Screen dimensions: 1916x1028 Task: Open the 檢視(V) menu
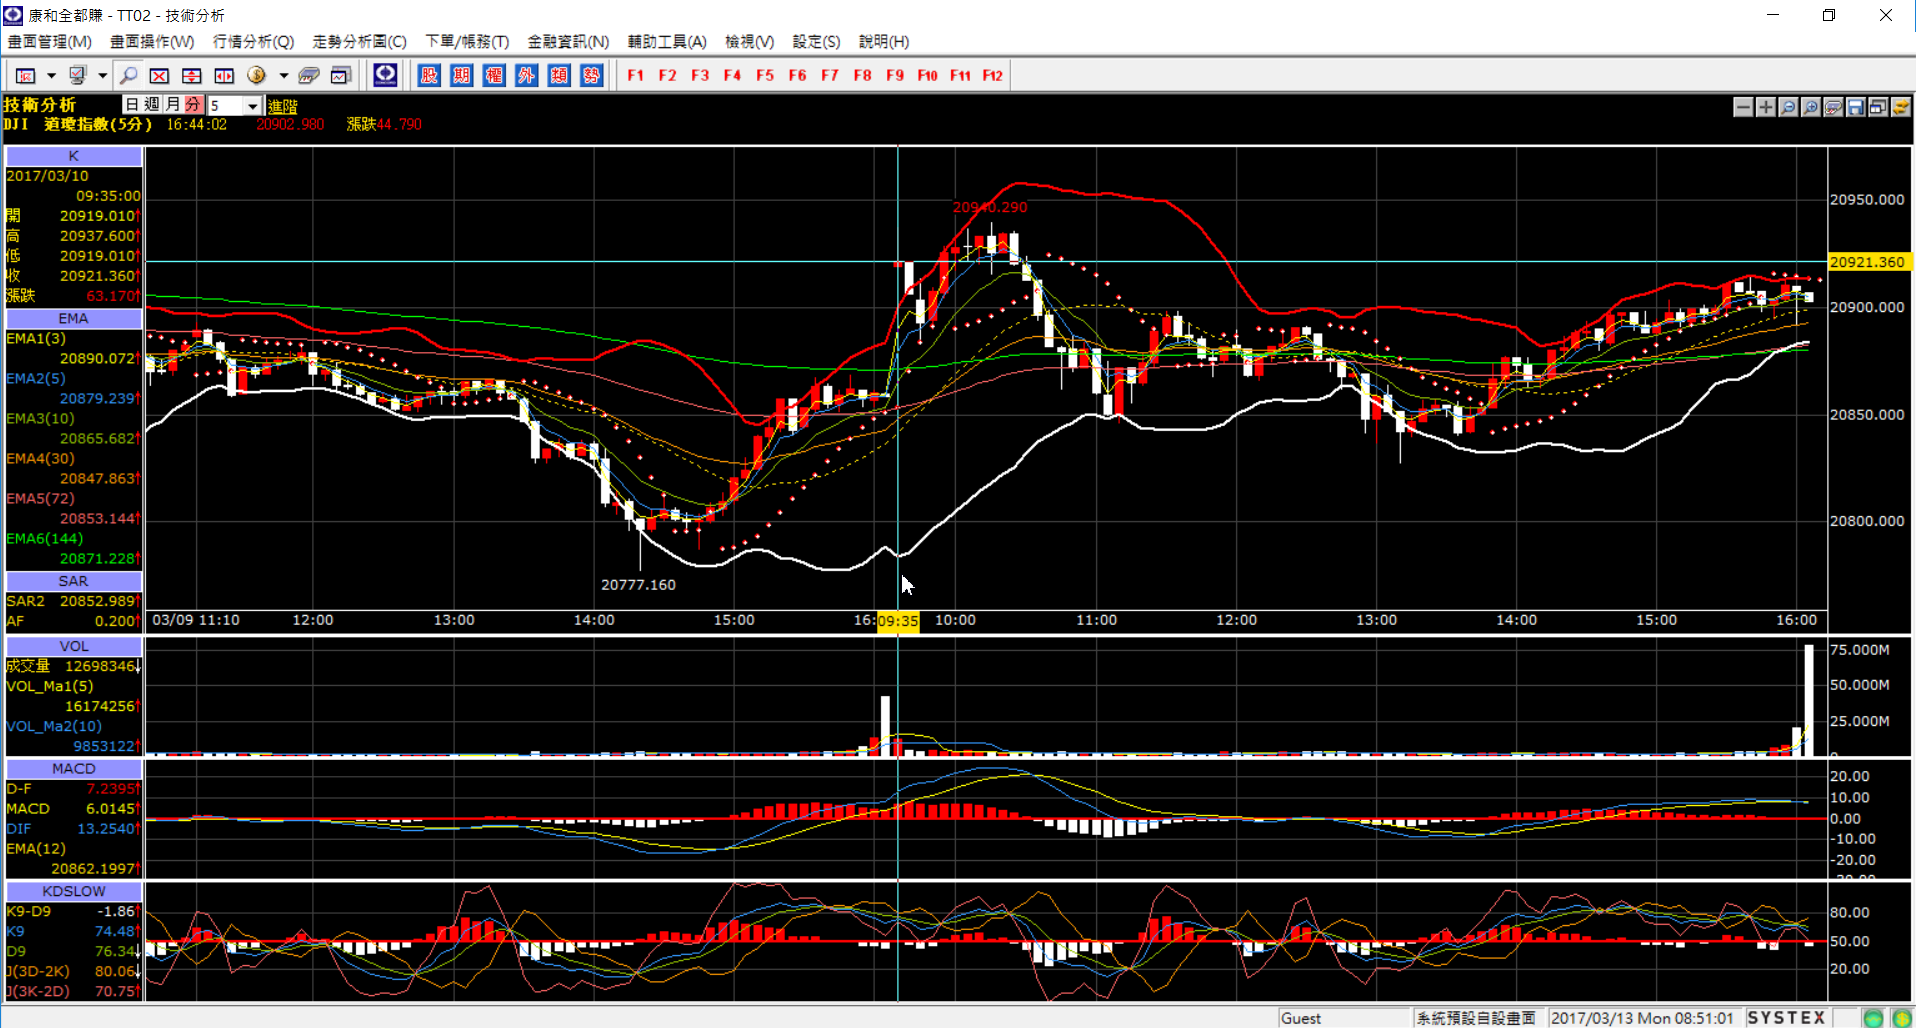pyautogui.click(x=749, y=41)
